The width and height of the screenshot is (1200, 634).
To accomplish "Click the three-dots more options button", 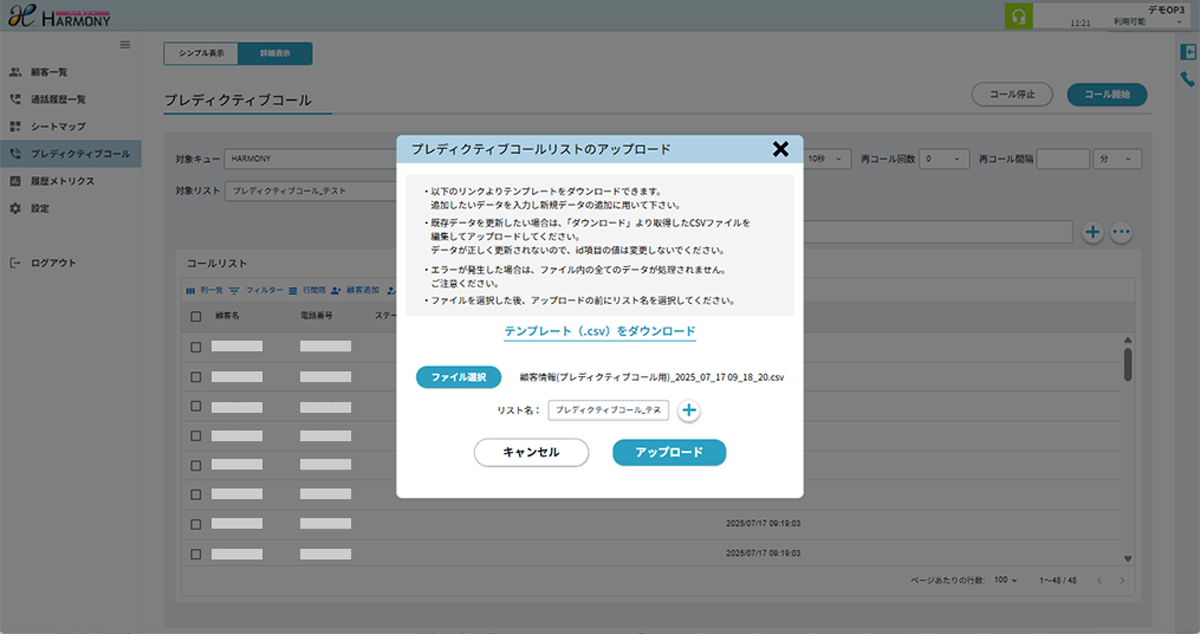I will 1121,232.
